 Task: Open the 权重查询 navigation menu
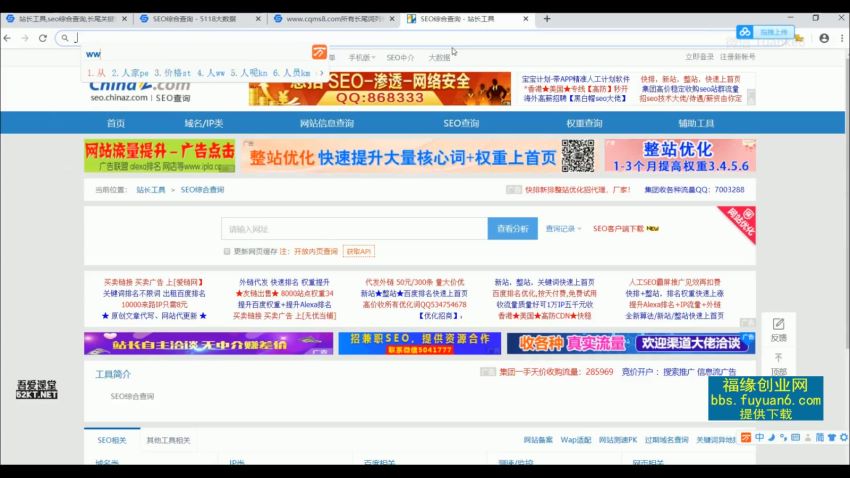tap(584, 123)
